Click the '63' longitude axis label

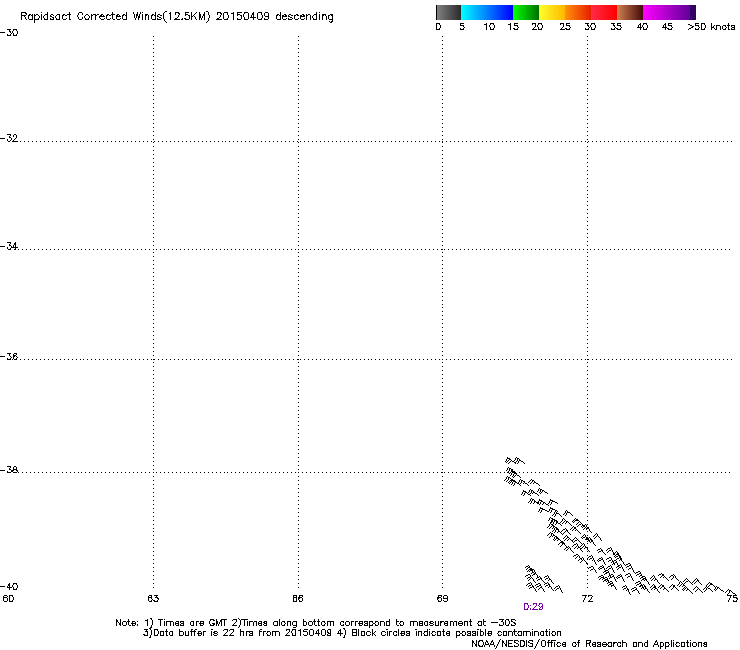tap(153, 599)
